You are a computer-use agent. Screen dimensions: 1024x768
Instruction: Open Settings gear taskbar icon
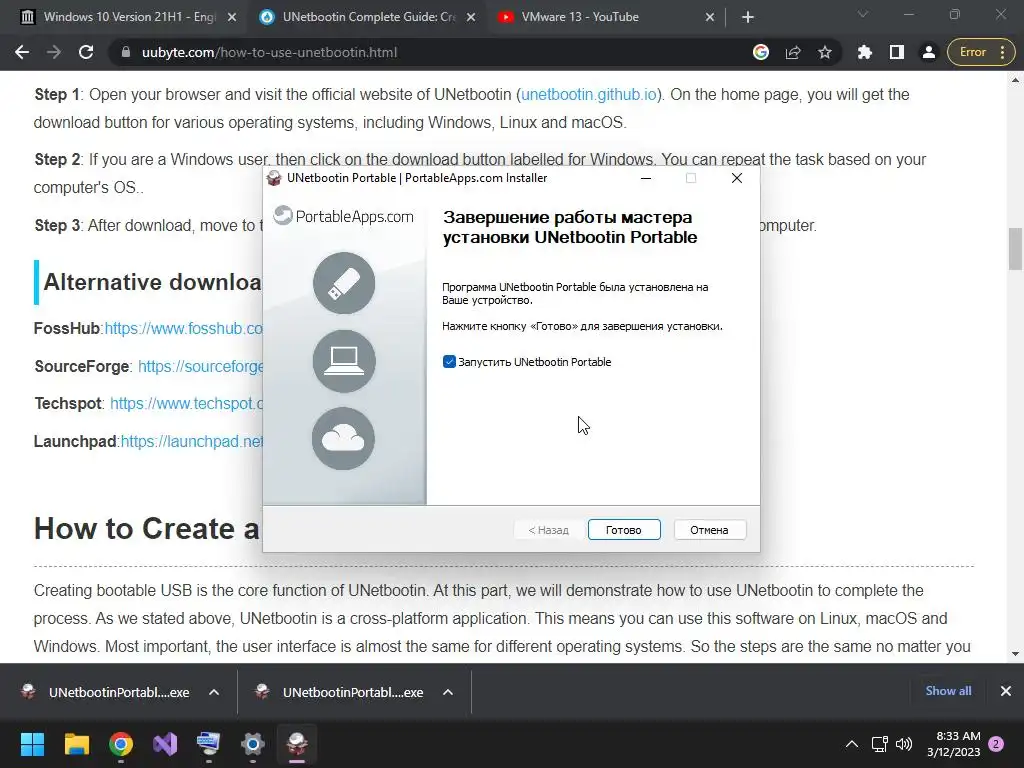pyautogui.click(x=253, y=744)
